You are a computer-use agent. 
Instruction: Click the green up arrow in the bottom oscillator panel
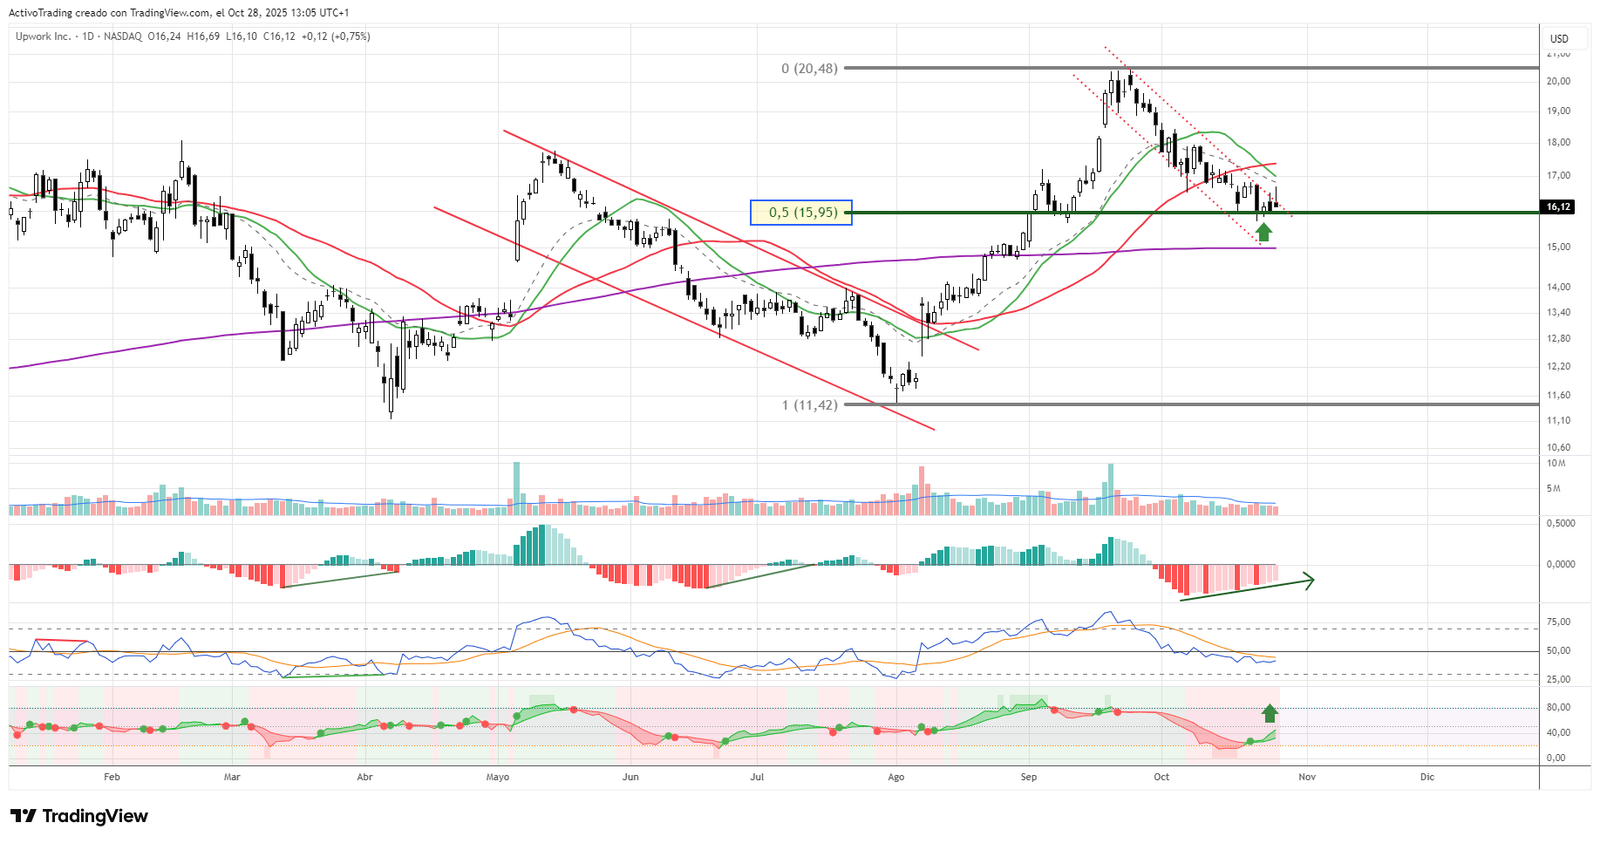(x=1269, y=713)
